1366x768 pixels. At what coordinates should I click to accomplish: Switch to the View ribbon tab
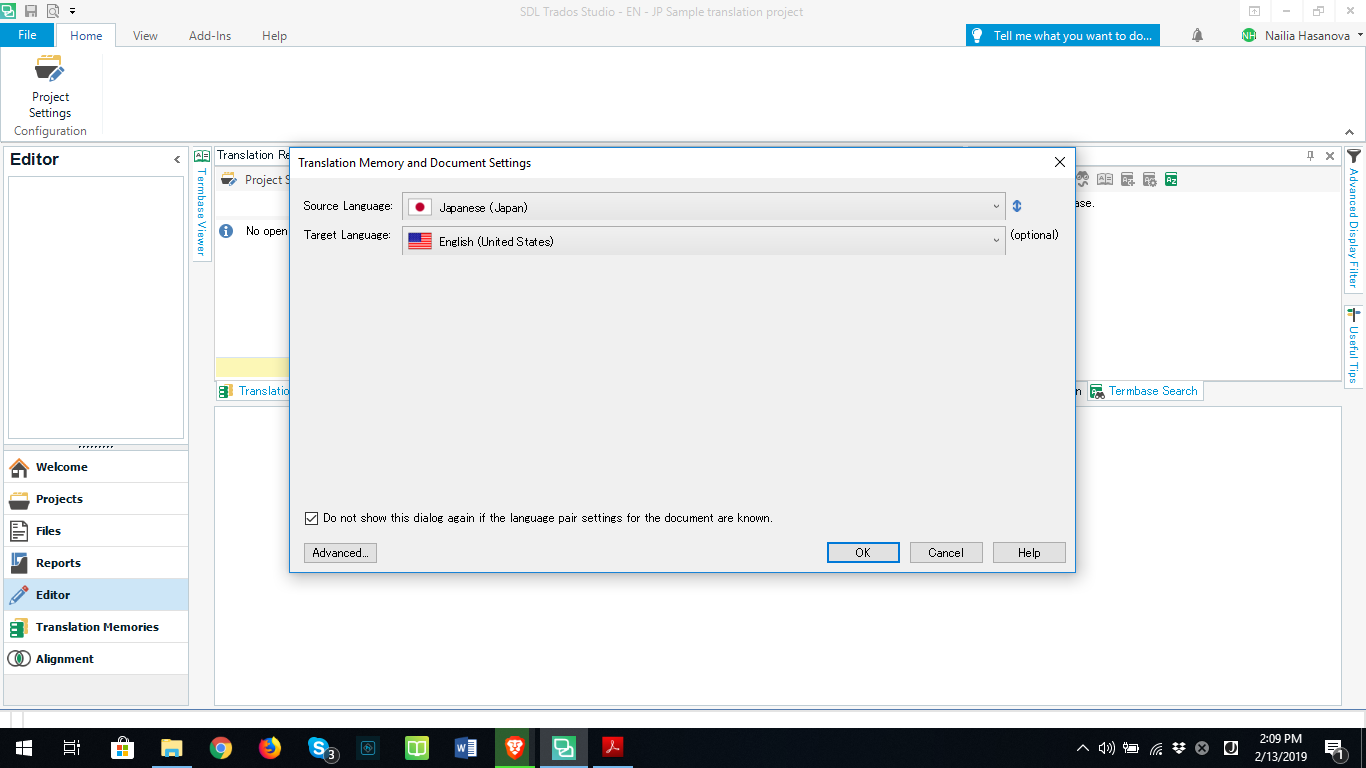tap(145, 35)
